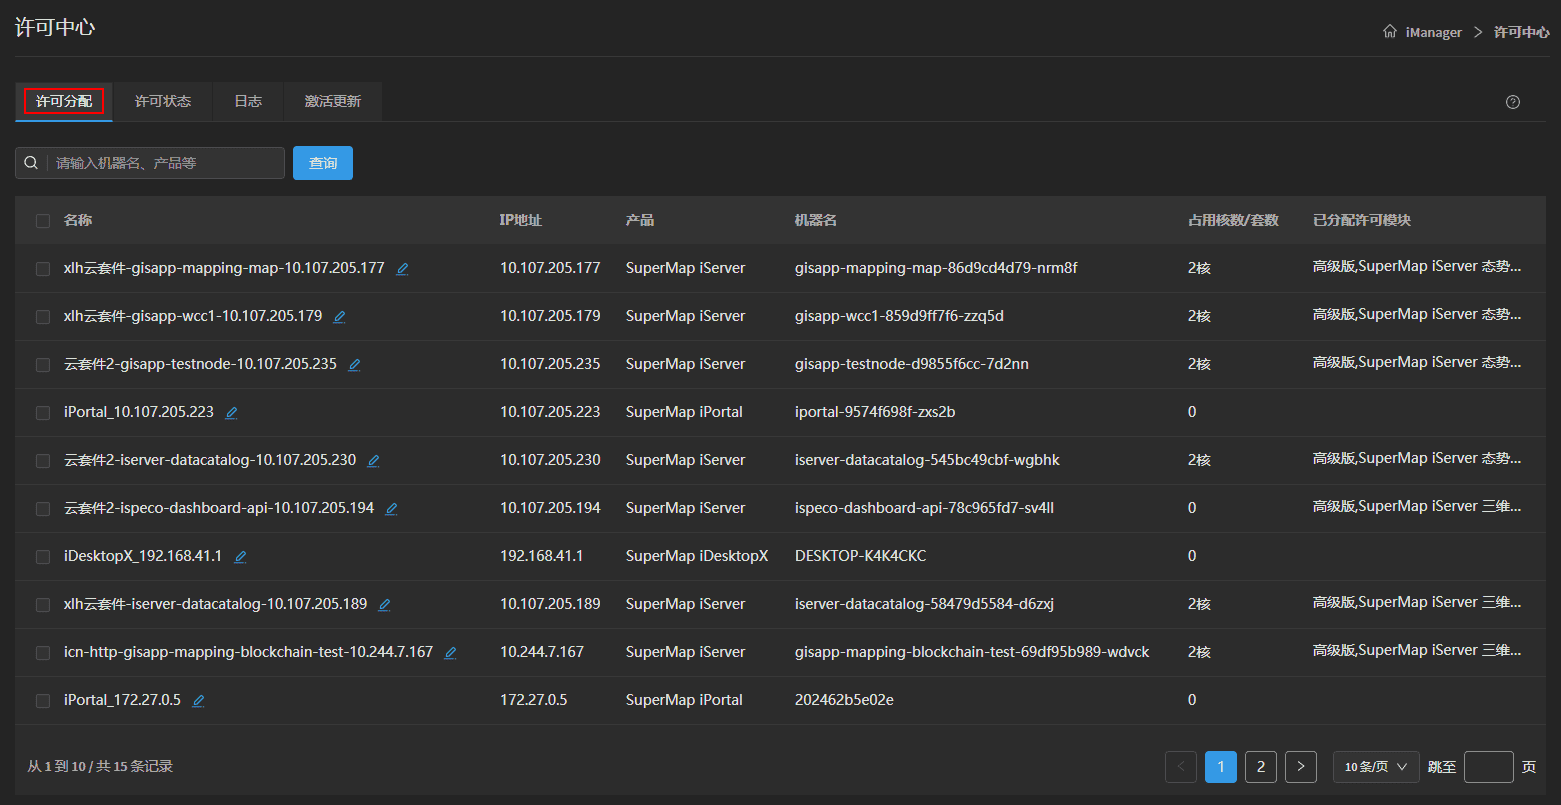The width and height of the screenshot is (1561, 805).
Task: Edit name of 云套件2-gisapp-testnode-10.107.205.235
Action: point(354,365)
